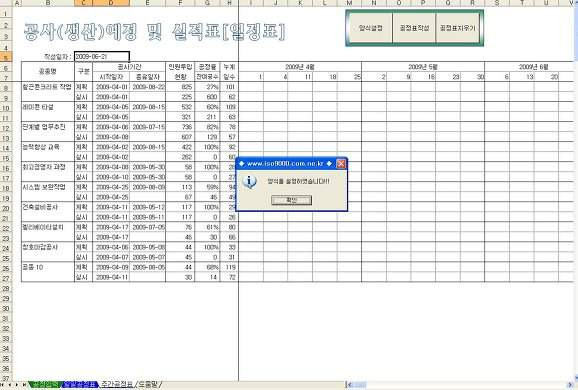Select row 16 header

(6, 168)
